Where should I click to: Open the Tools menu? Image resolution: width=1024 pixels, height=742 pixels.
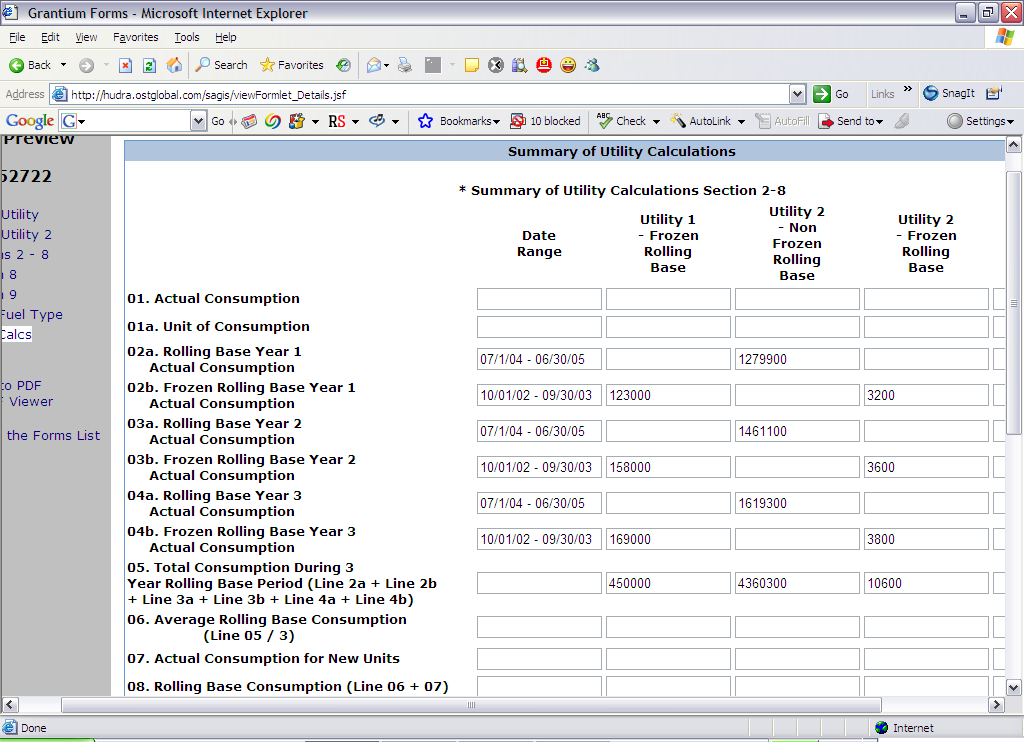pyautogui.click(x=187, y=37)
